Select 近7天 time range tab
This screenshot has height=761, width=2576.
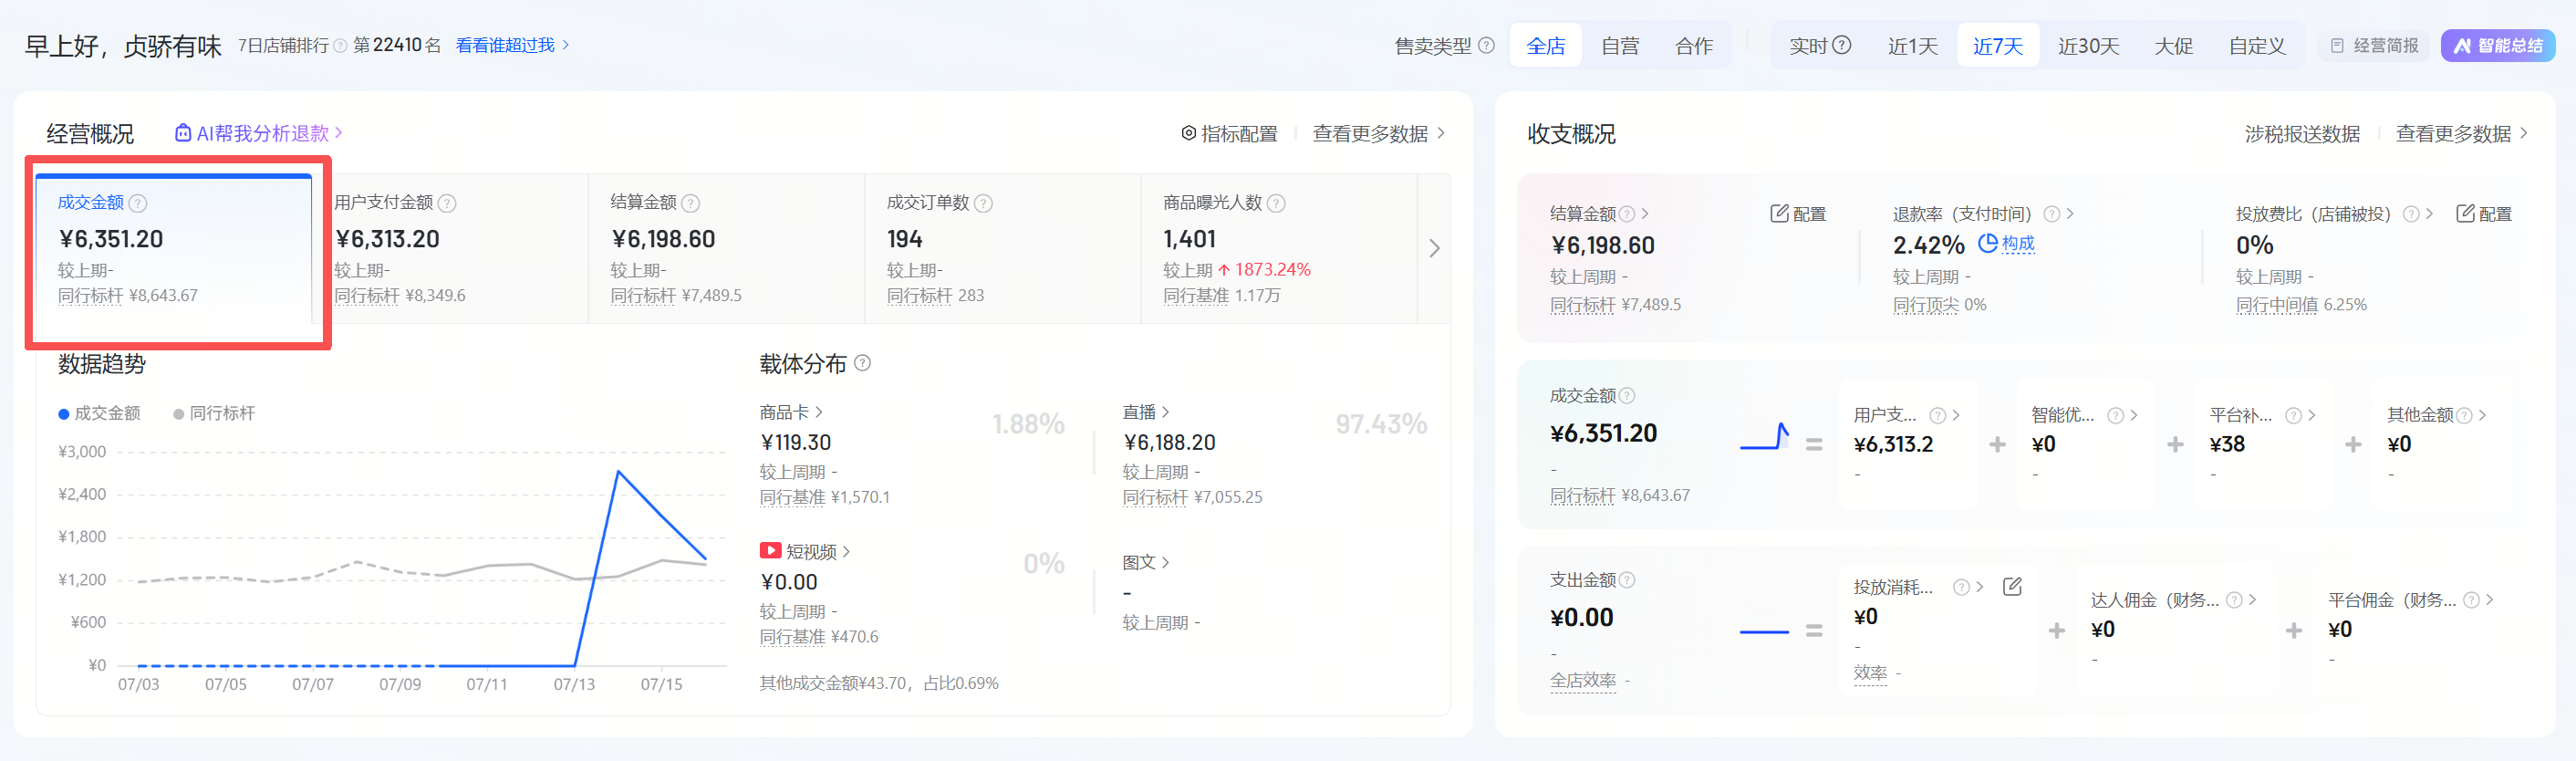(1997, 46)
